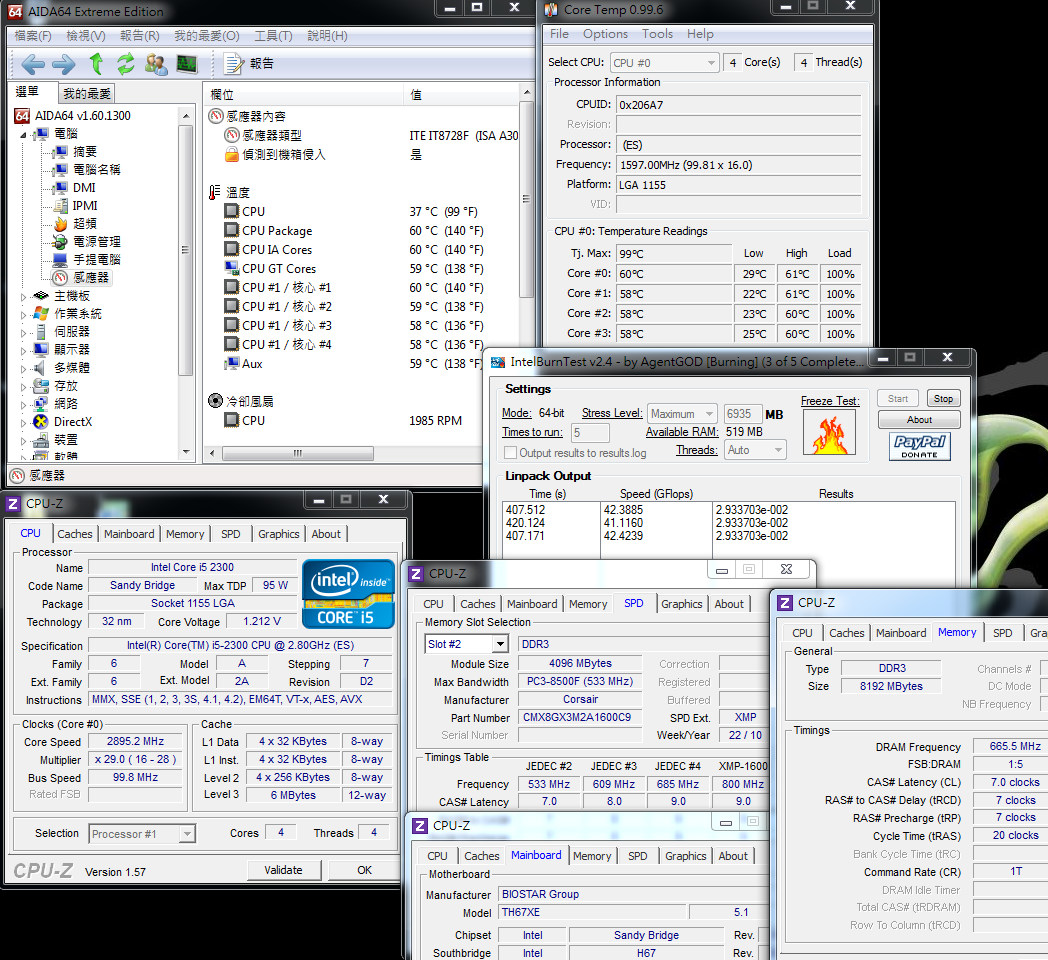This screenshot has width=1048, height=960.
Task: Refresh AIDA64 with the green arrows icon
Action: pos(126,64)
